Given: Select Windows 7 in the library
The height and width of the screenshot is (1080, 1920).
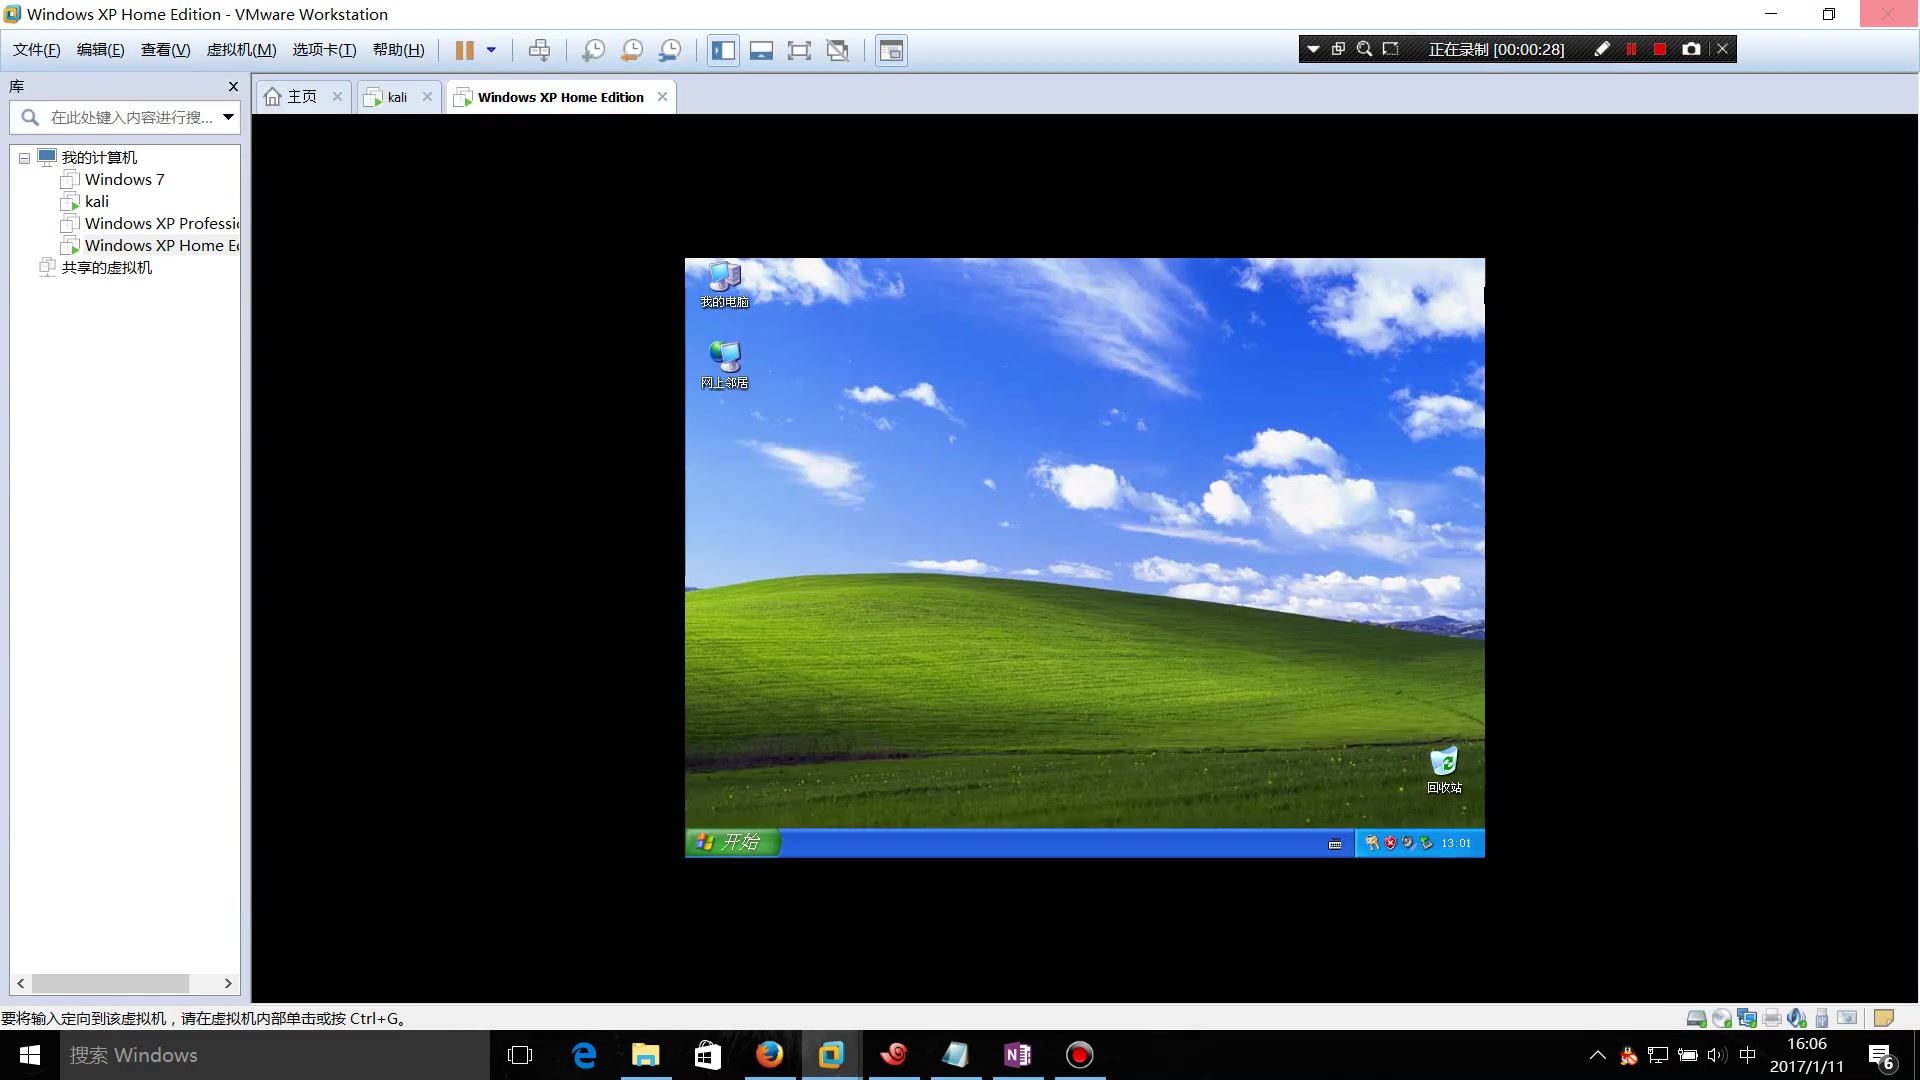Looking at the screenshot, I should click(124, 180).
